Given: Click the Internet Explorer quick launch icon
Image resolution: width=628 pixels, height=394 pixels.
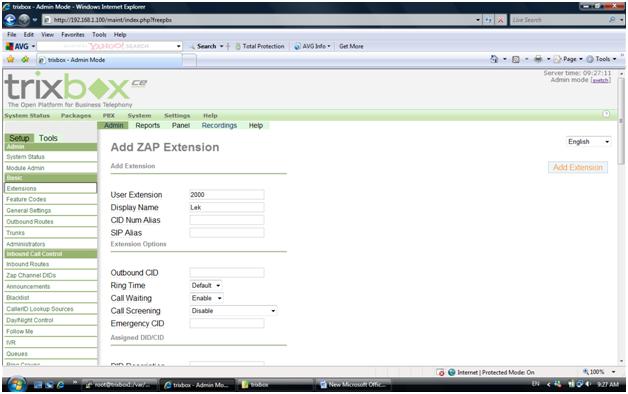Looking at the screenshot, I should pos(60,385).
